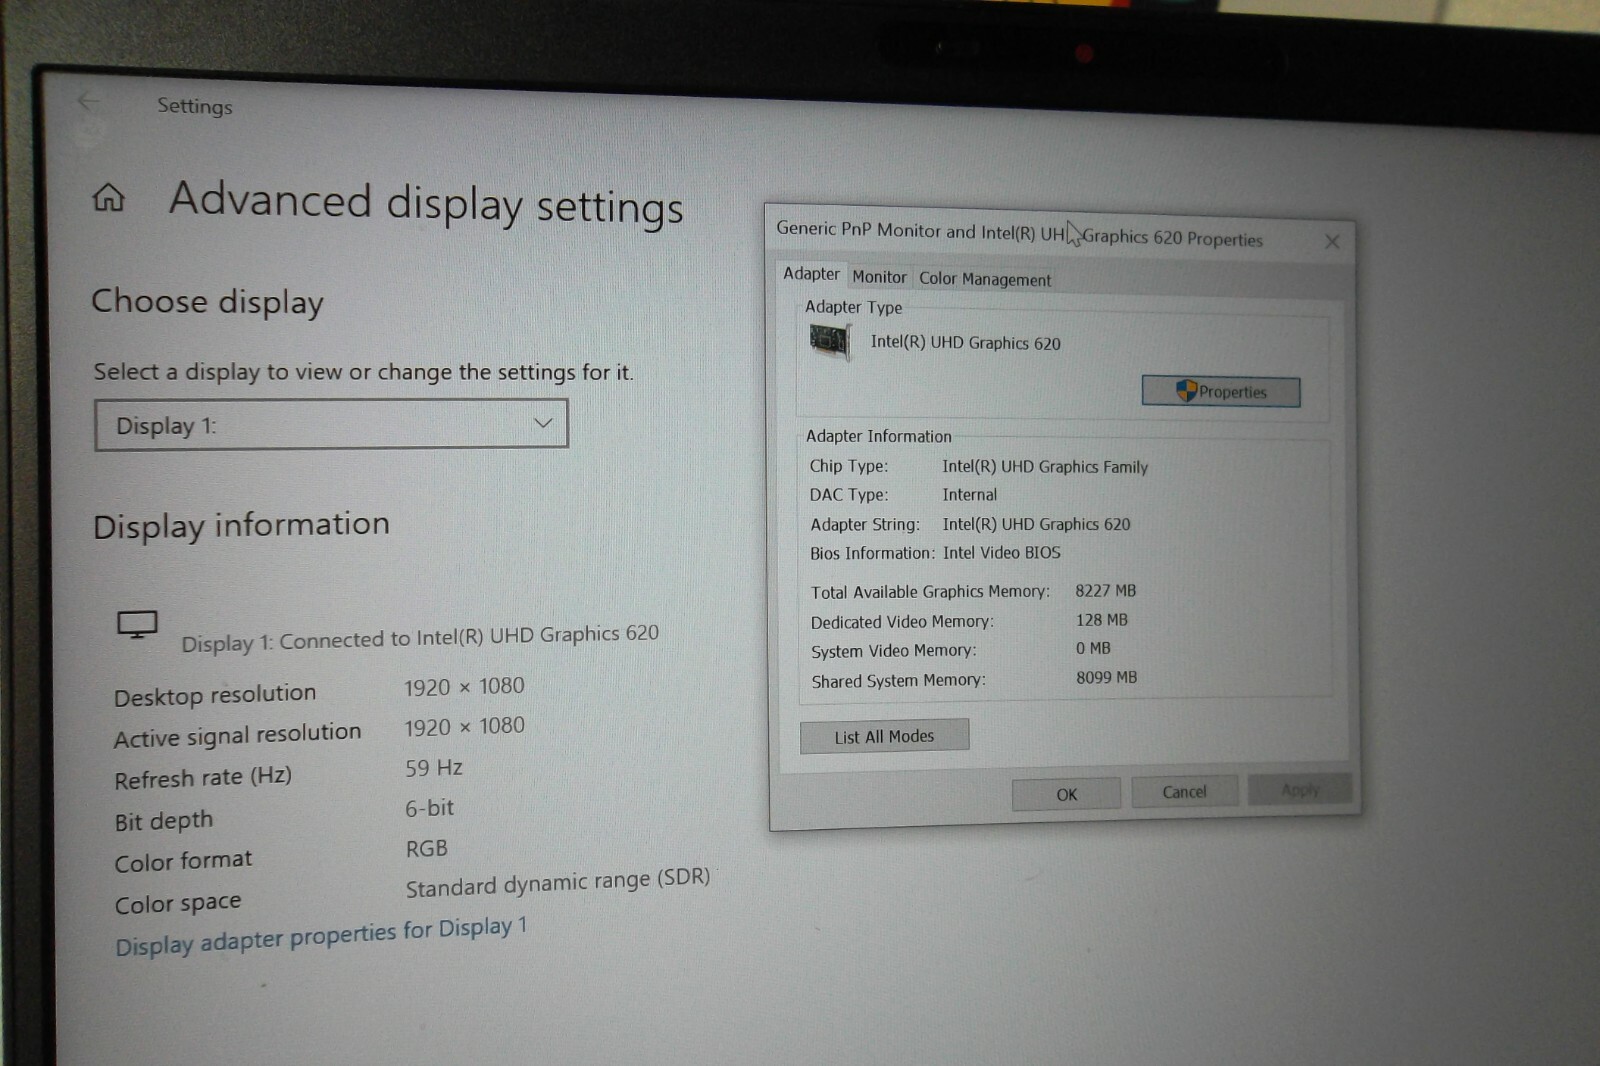Open Display adapter properties for Display 1
The height and width of the screenshot is (1066, 1600).
tap(321, 936)
